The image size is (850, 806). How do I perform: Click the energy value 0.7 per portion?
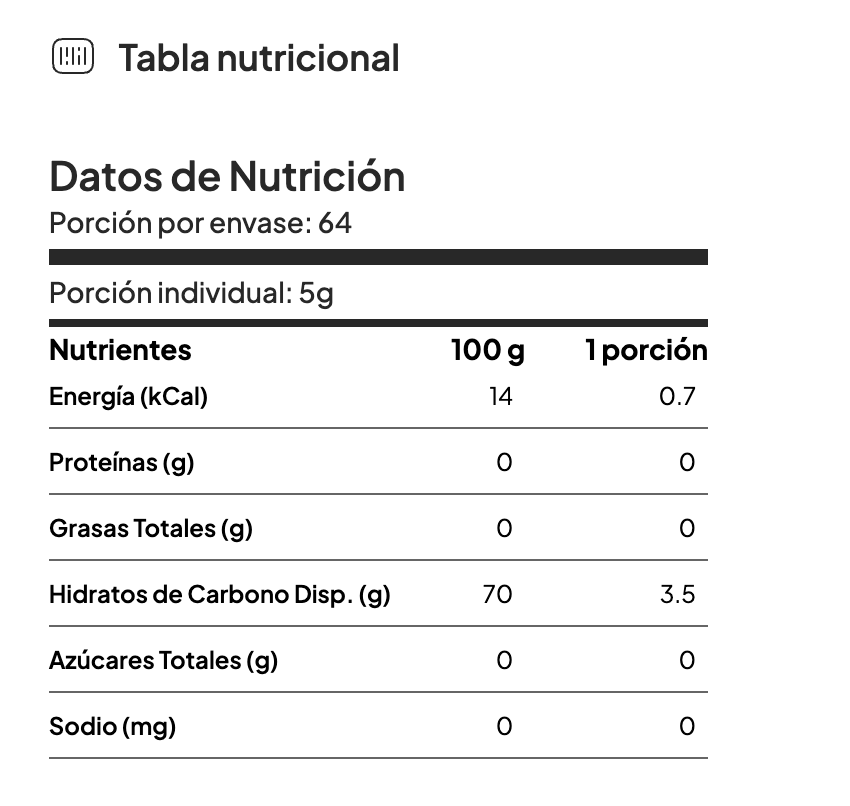(x=677, y=396)
